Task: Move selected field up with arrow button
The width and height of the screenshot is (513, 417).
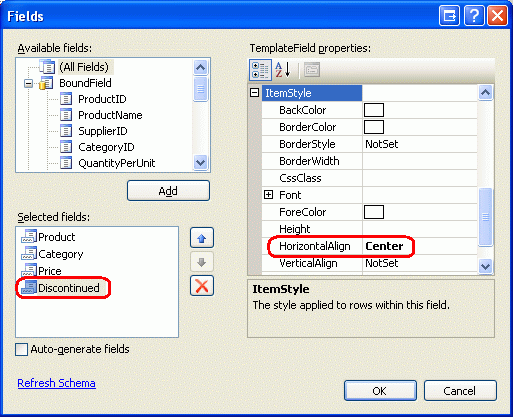Action: (x=202, y=238)
